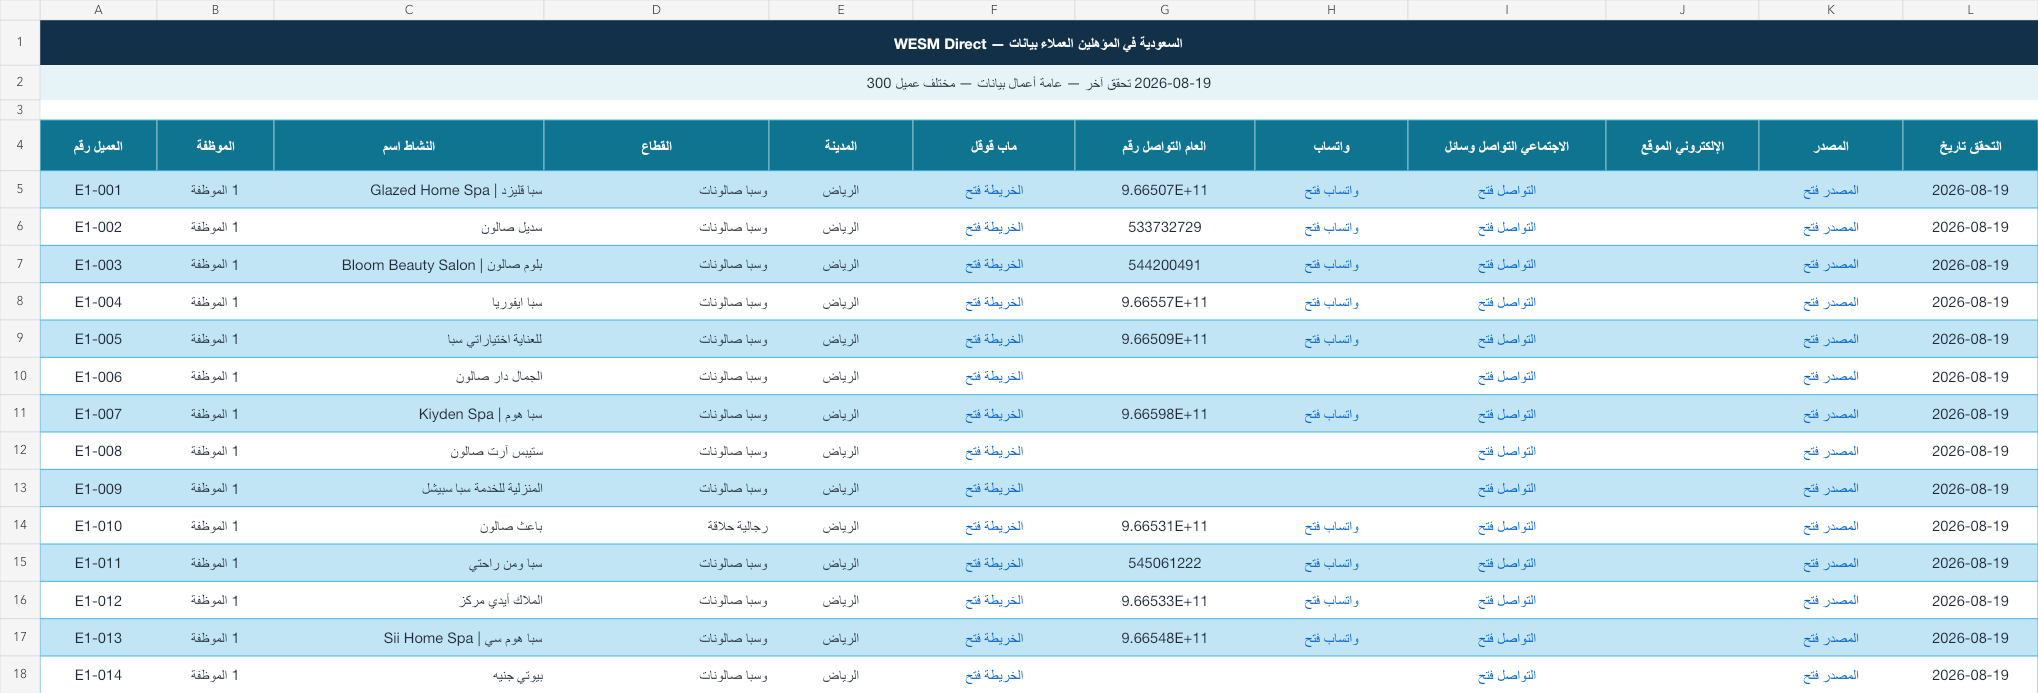Select row 4 header number
Viewport: 2038px width, 693px height.
(20, 145)
